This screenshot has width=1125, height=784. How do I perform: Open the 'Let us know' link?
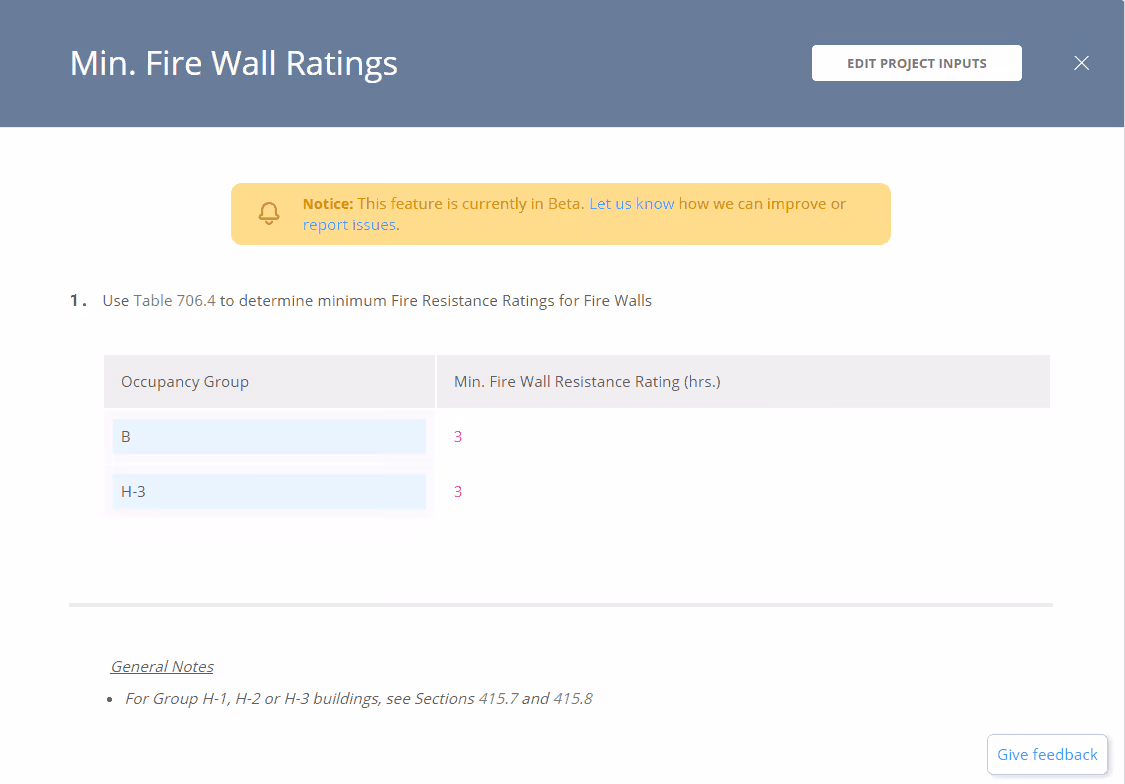coord(631,204)
